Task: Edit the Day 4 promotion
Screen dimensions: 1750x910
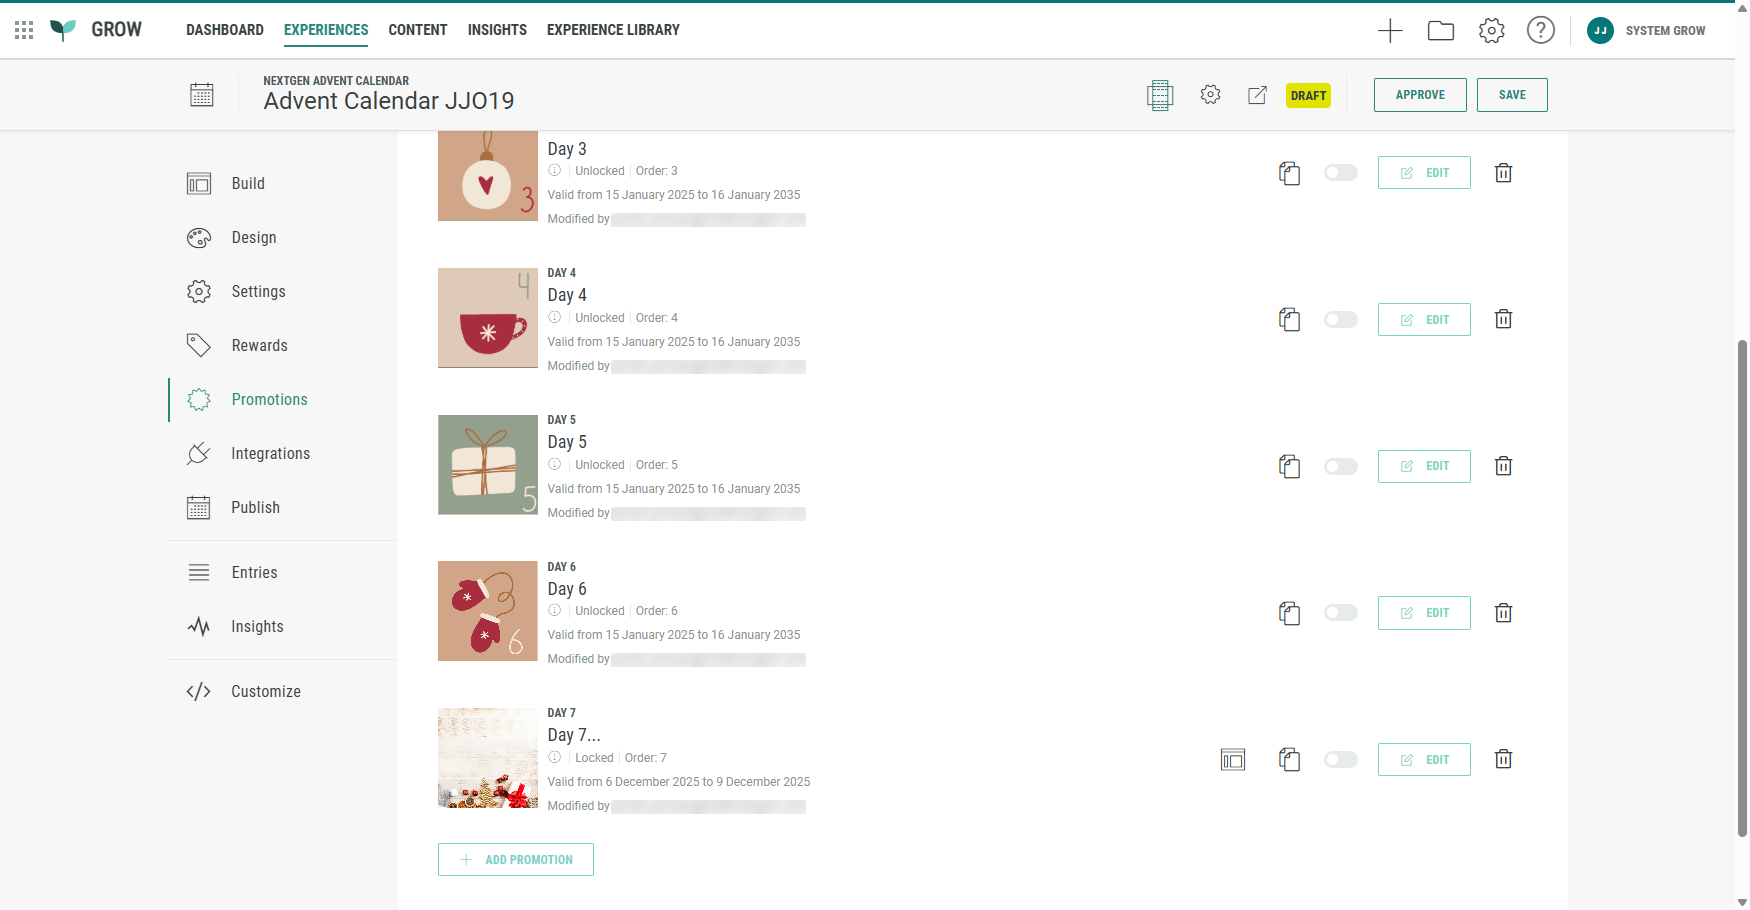Action: pos(1424,320)
